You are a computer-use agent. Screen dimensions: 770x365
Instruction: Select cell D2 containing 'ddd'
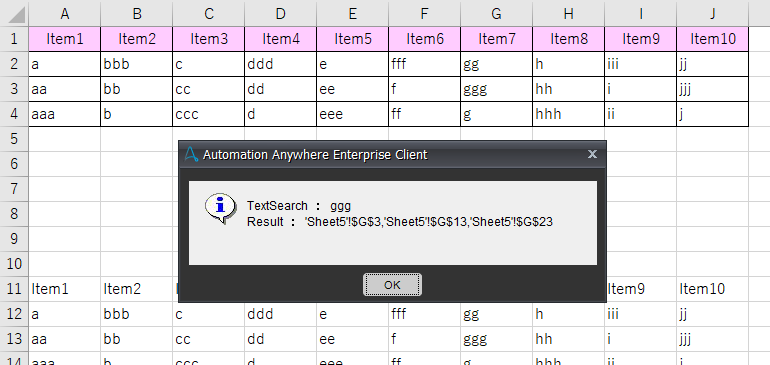280,64
